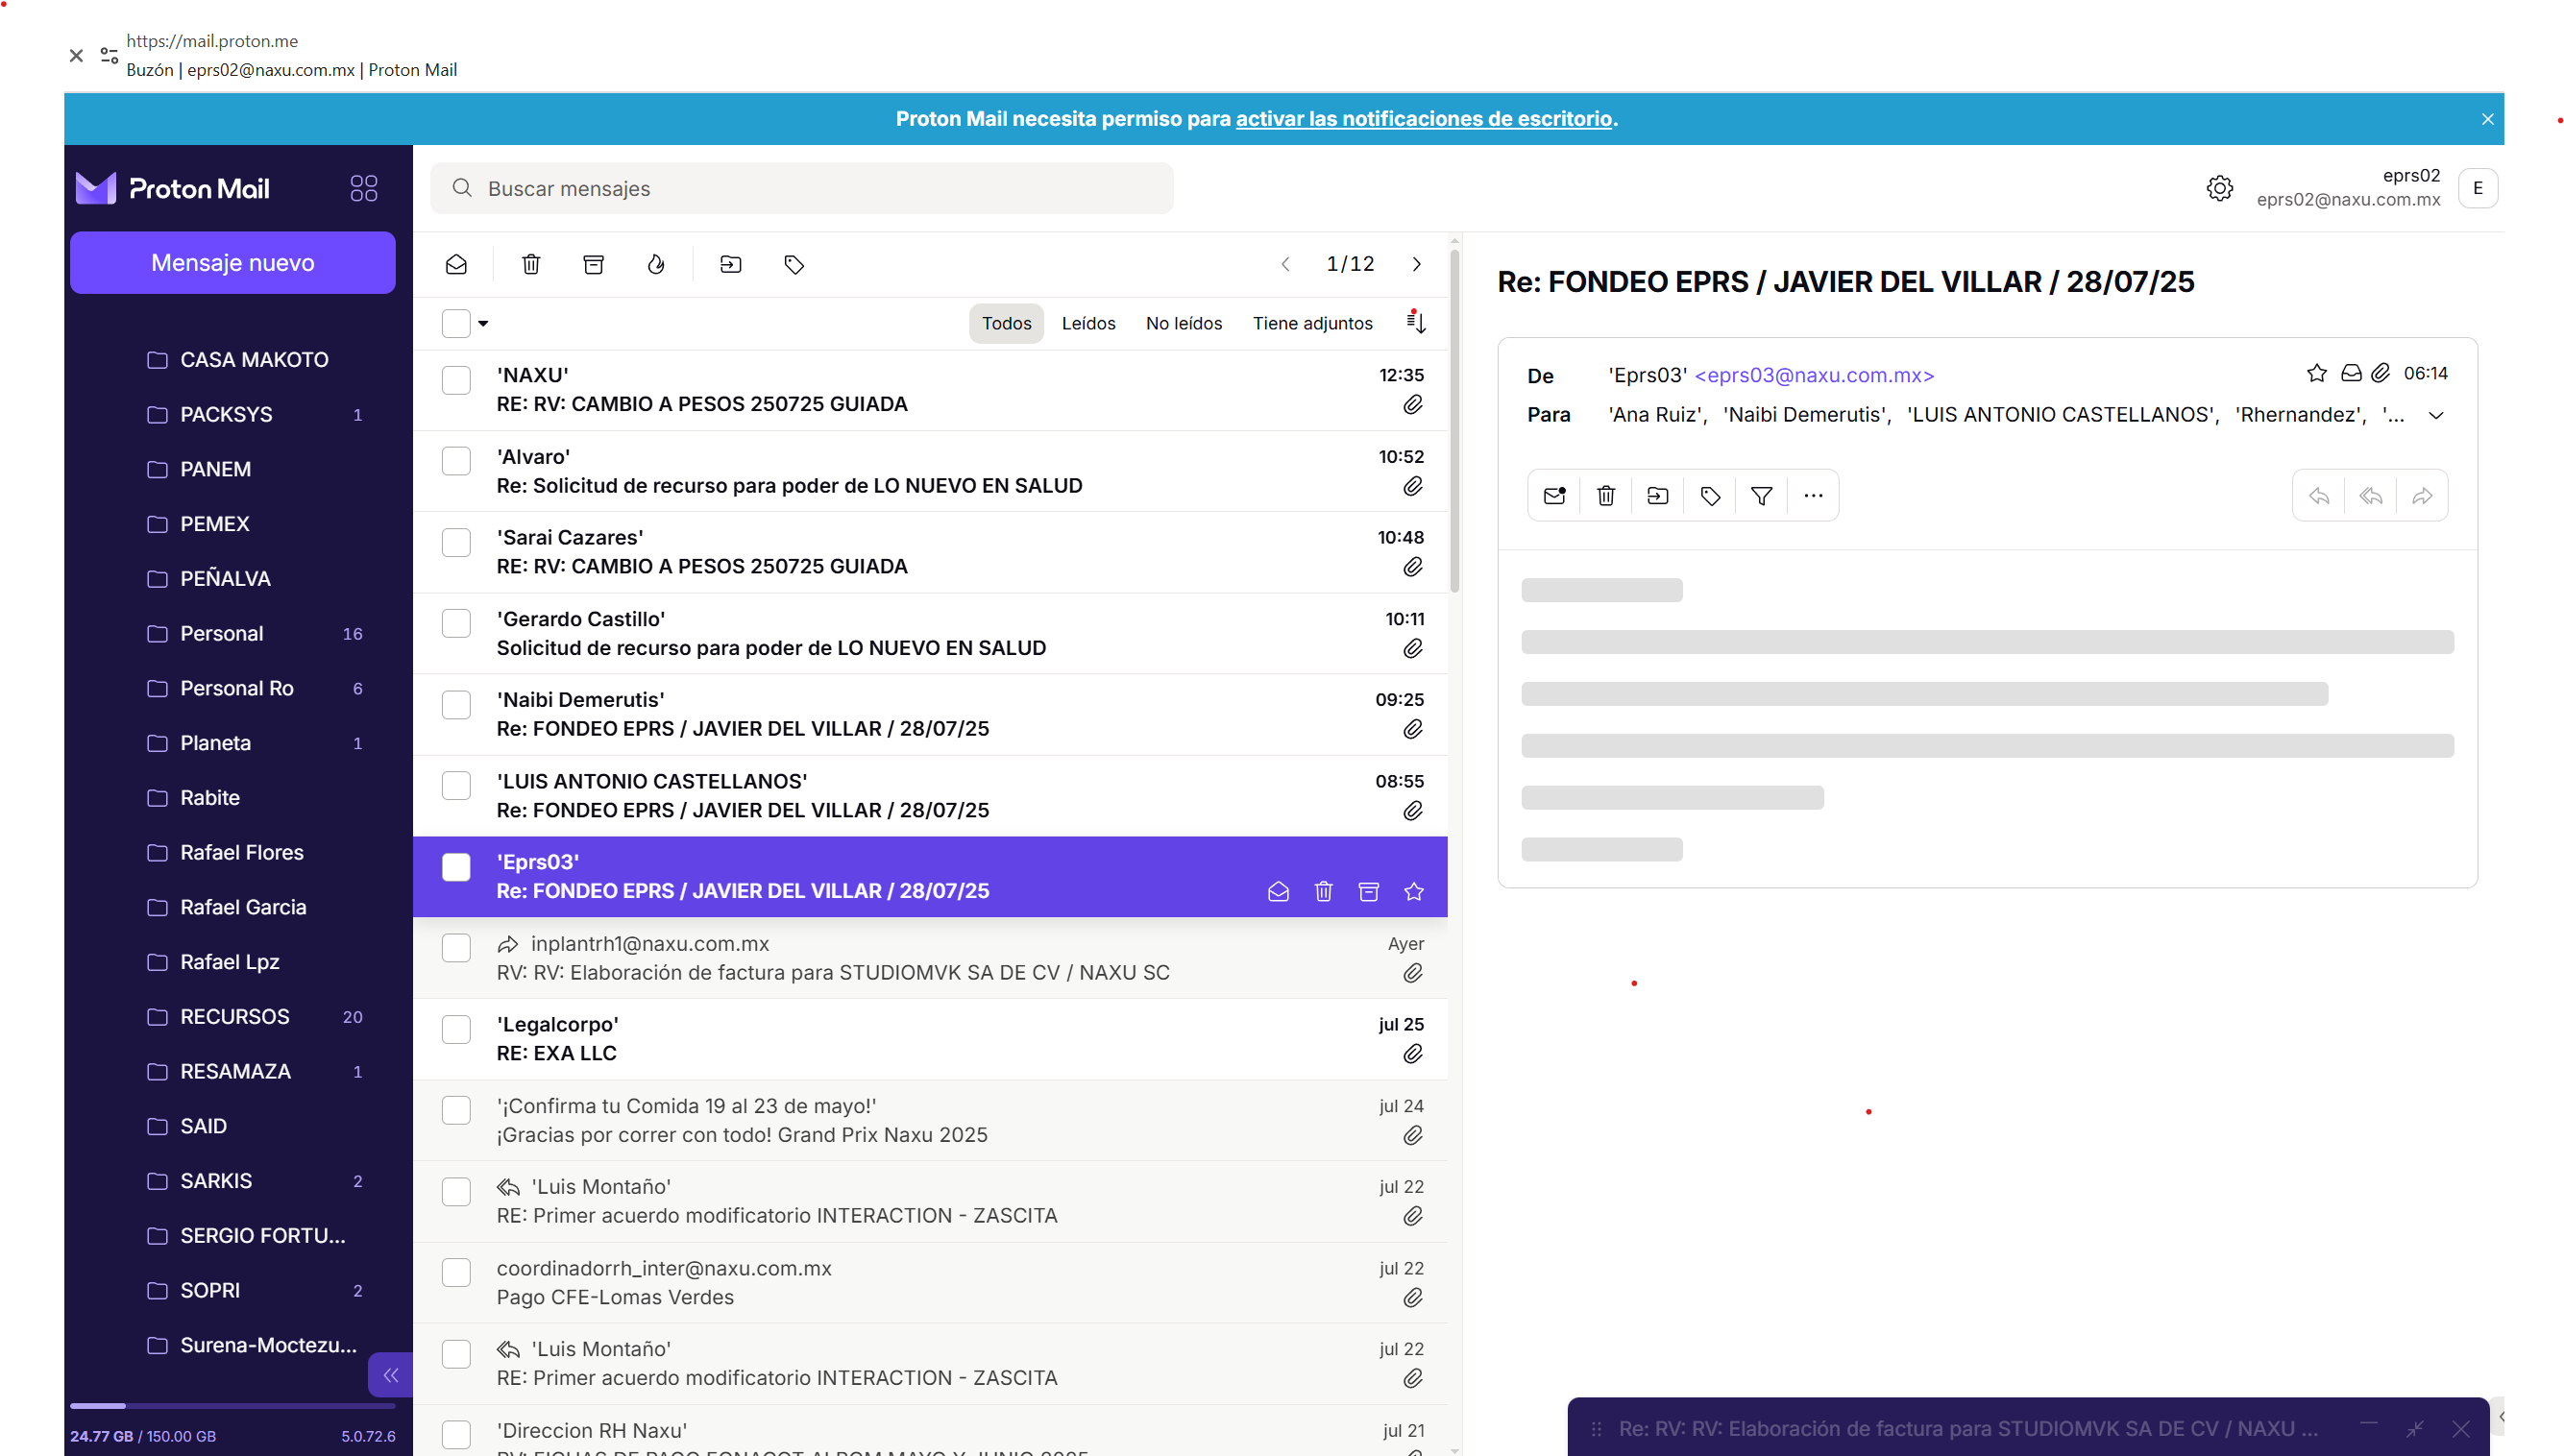Click the trash icon in list toolbar
This screenshot has height=1456, width=2564.
click(531, 264)
